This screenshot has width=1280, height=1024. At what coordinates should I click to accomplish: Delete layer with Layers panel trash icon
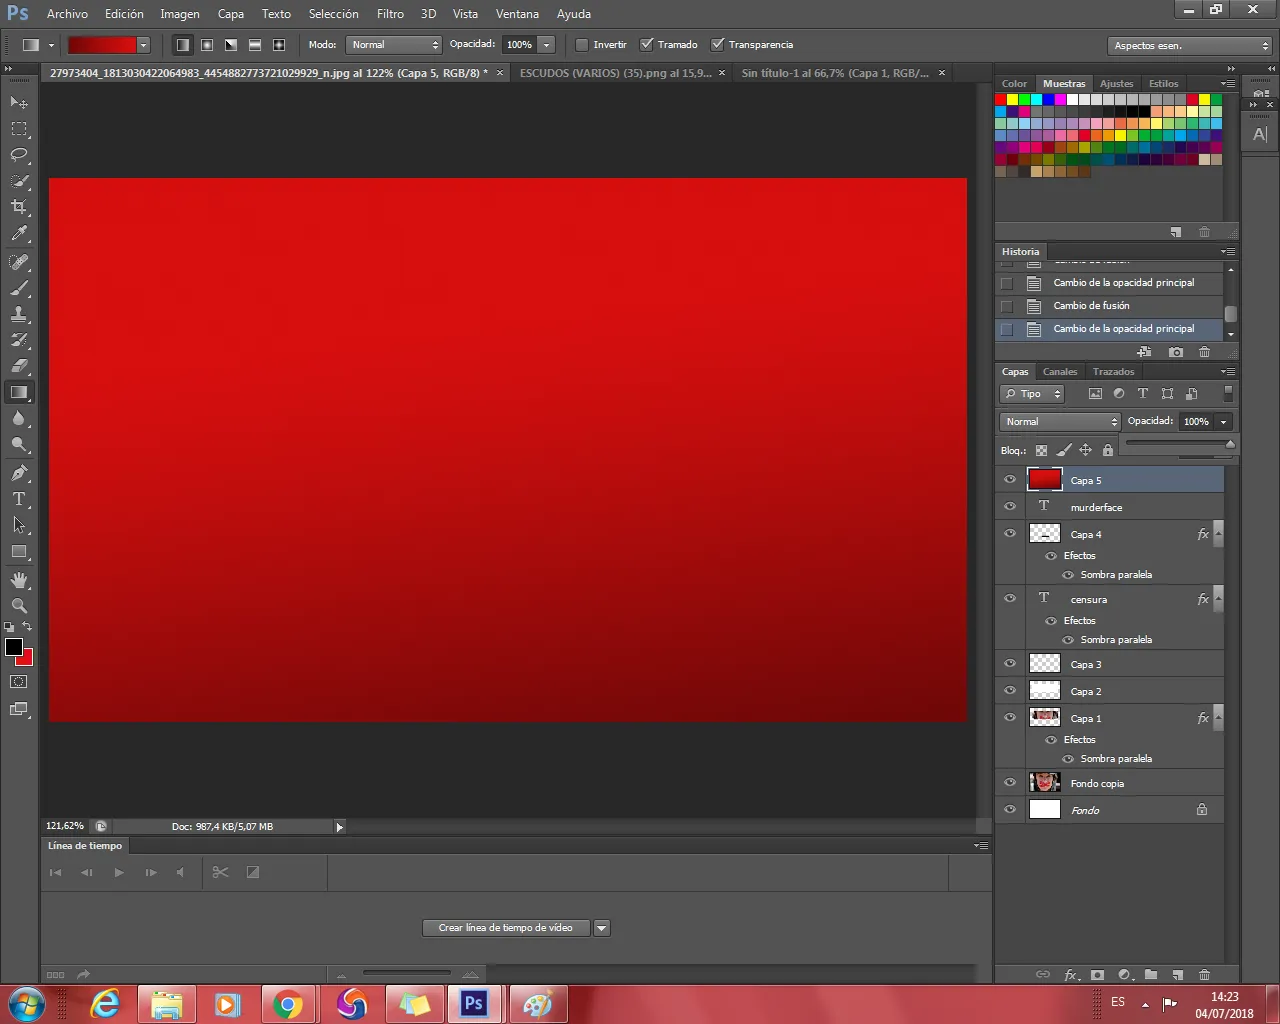[x=1204, y=975]
